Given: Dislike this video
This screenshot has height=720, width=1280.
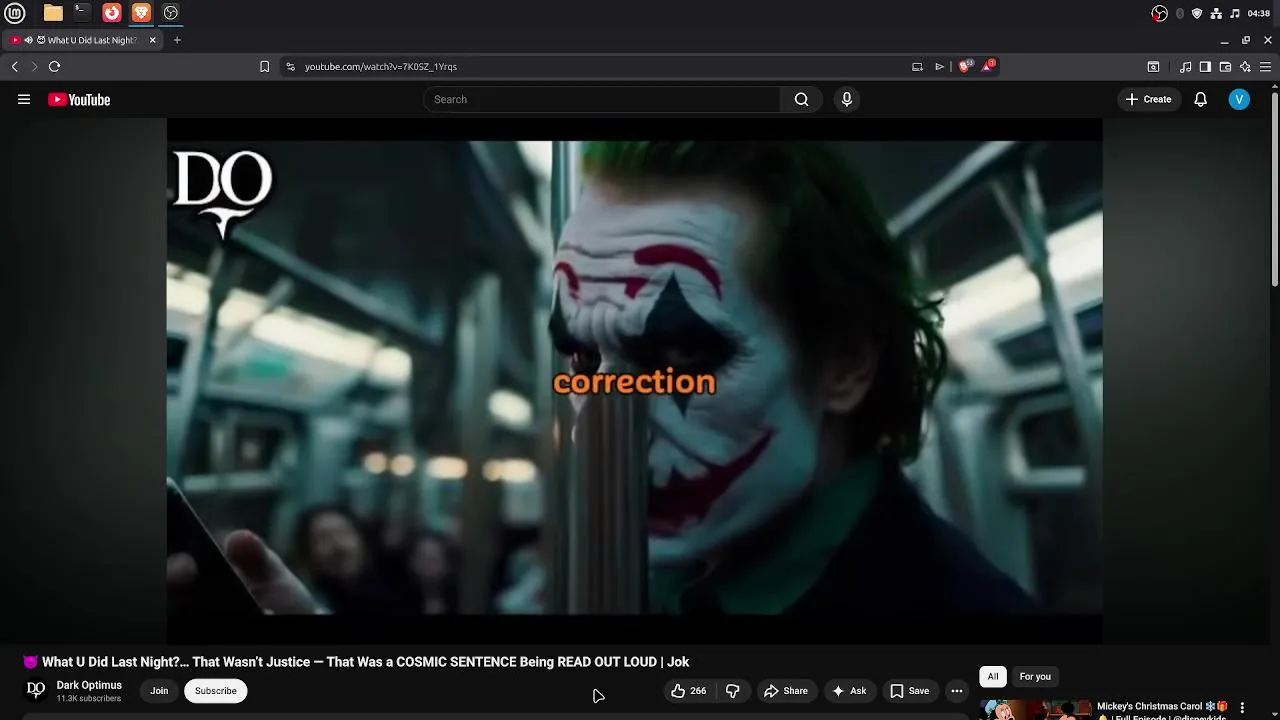Looking at the screenshot, I should pyautogui.click(x=733, y=691).
